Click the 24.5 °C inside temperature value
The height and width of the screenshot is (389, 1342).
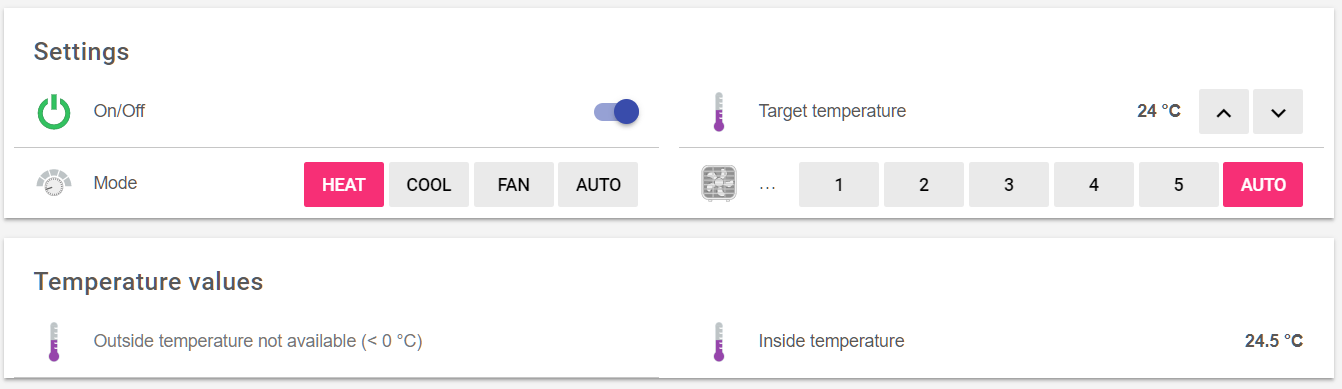click(x=1274, y=341)
